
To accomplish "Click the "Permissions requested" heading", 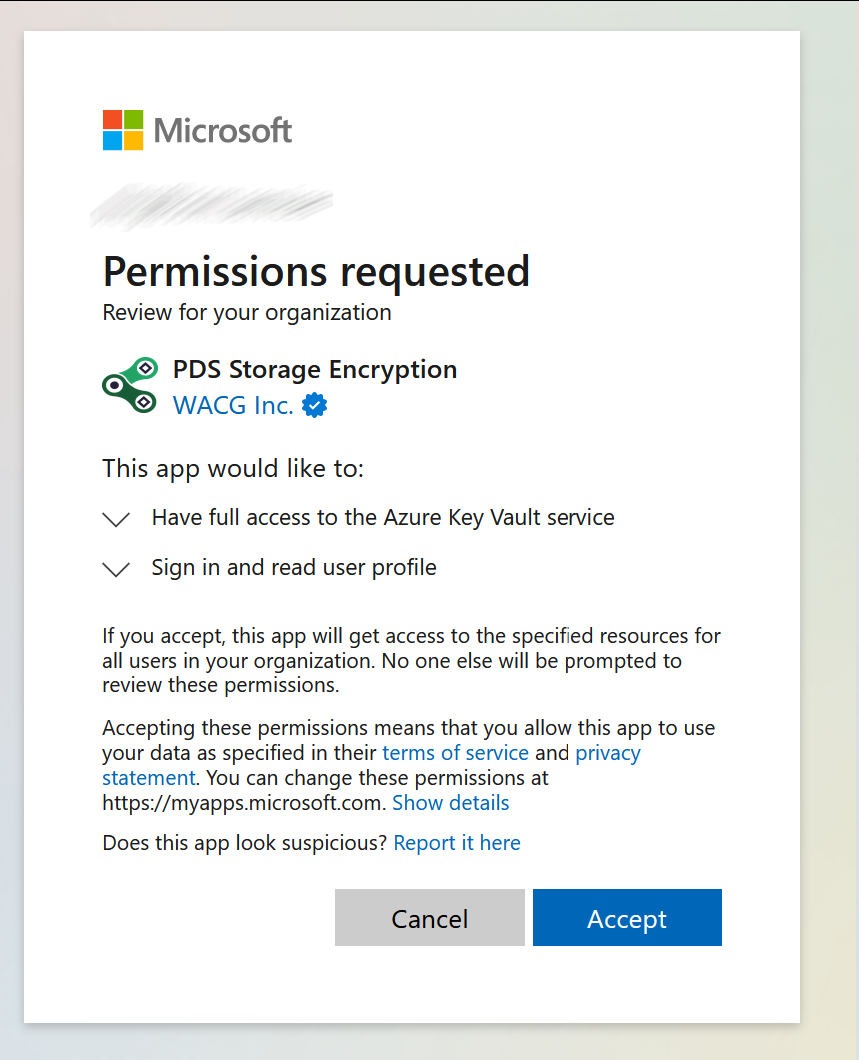I will 316,271.
